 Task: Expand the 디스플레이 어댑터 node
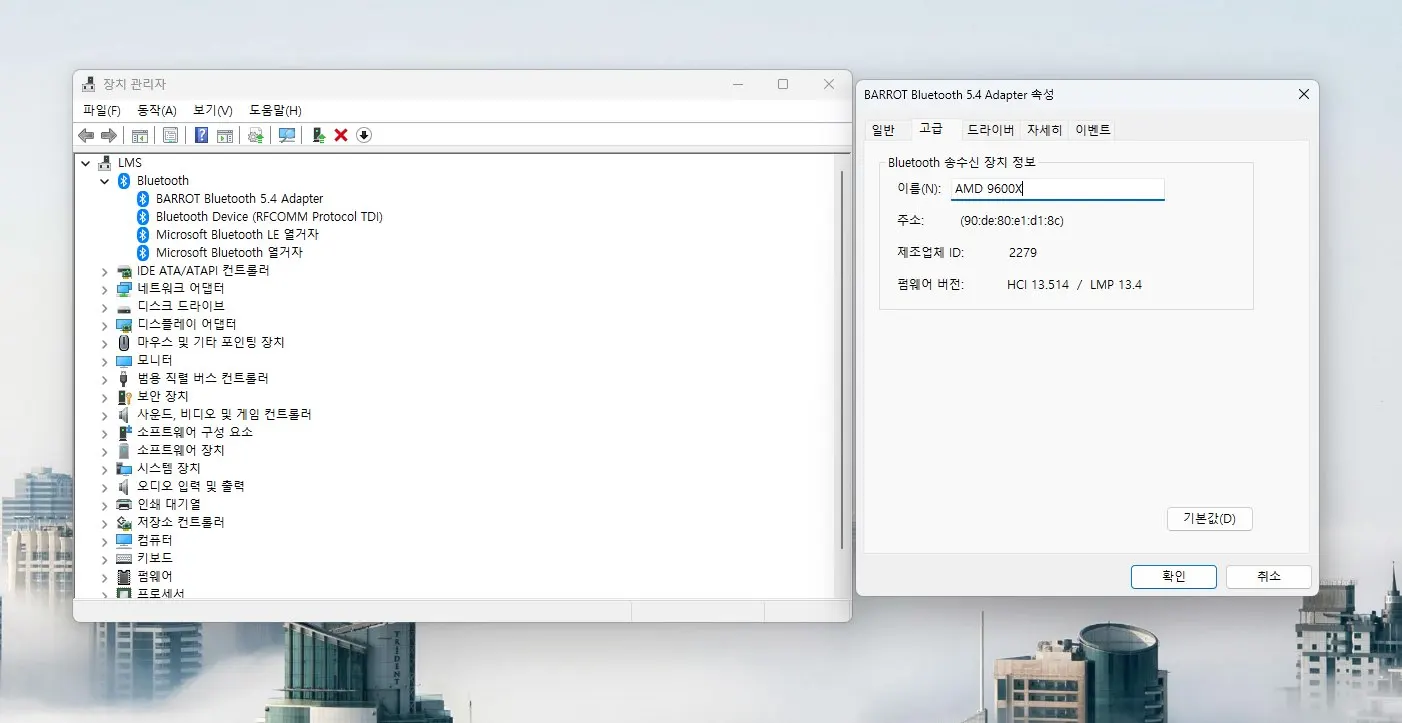104,324
